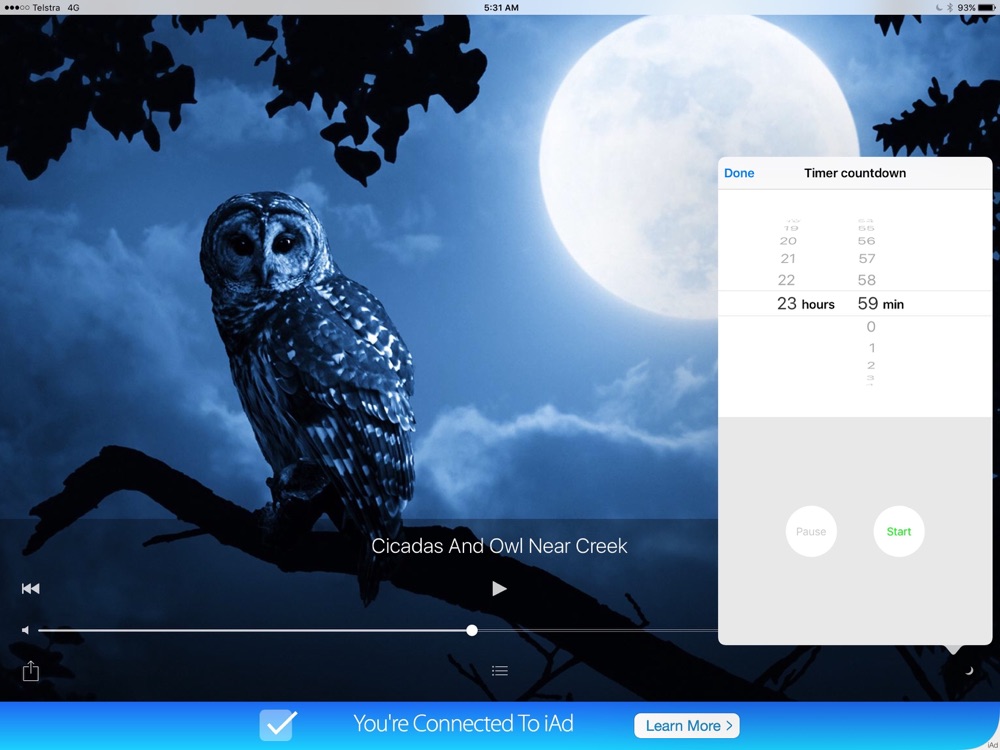The height and width of the screenshot is (750, 1000).
Task: Select 58 in the minutes picker
Action: [x=867, y=280]
